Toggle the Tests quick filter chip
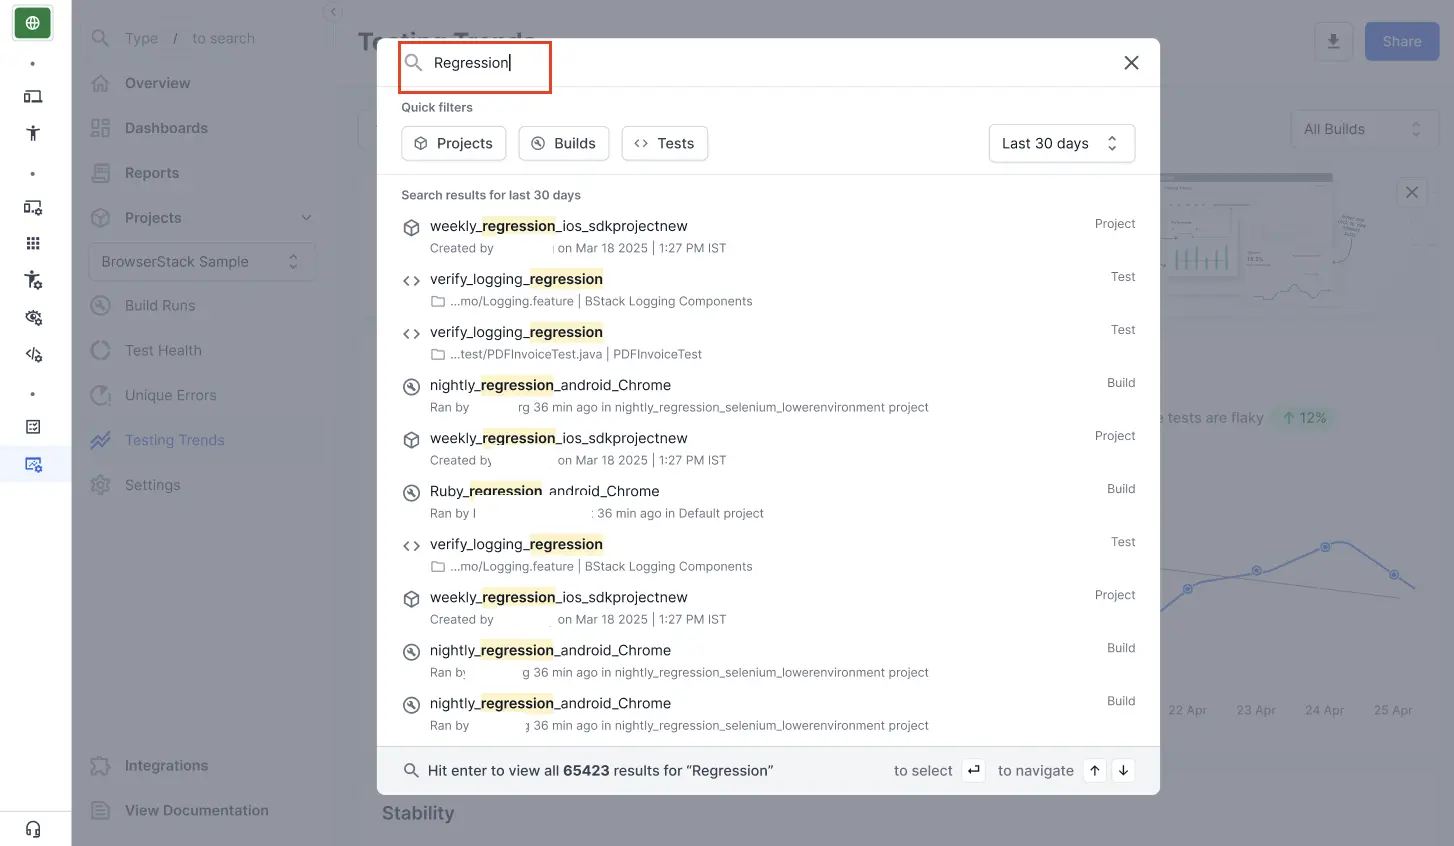This screenshot has height=846, width=1454. [x=664, y=143]
